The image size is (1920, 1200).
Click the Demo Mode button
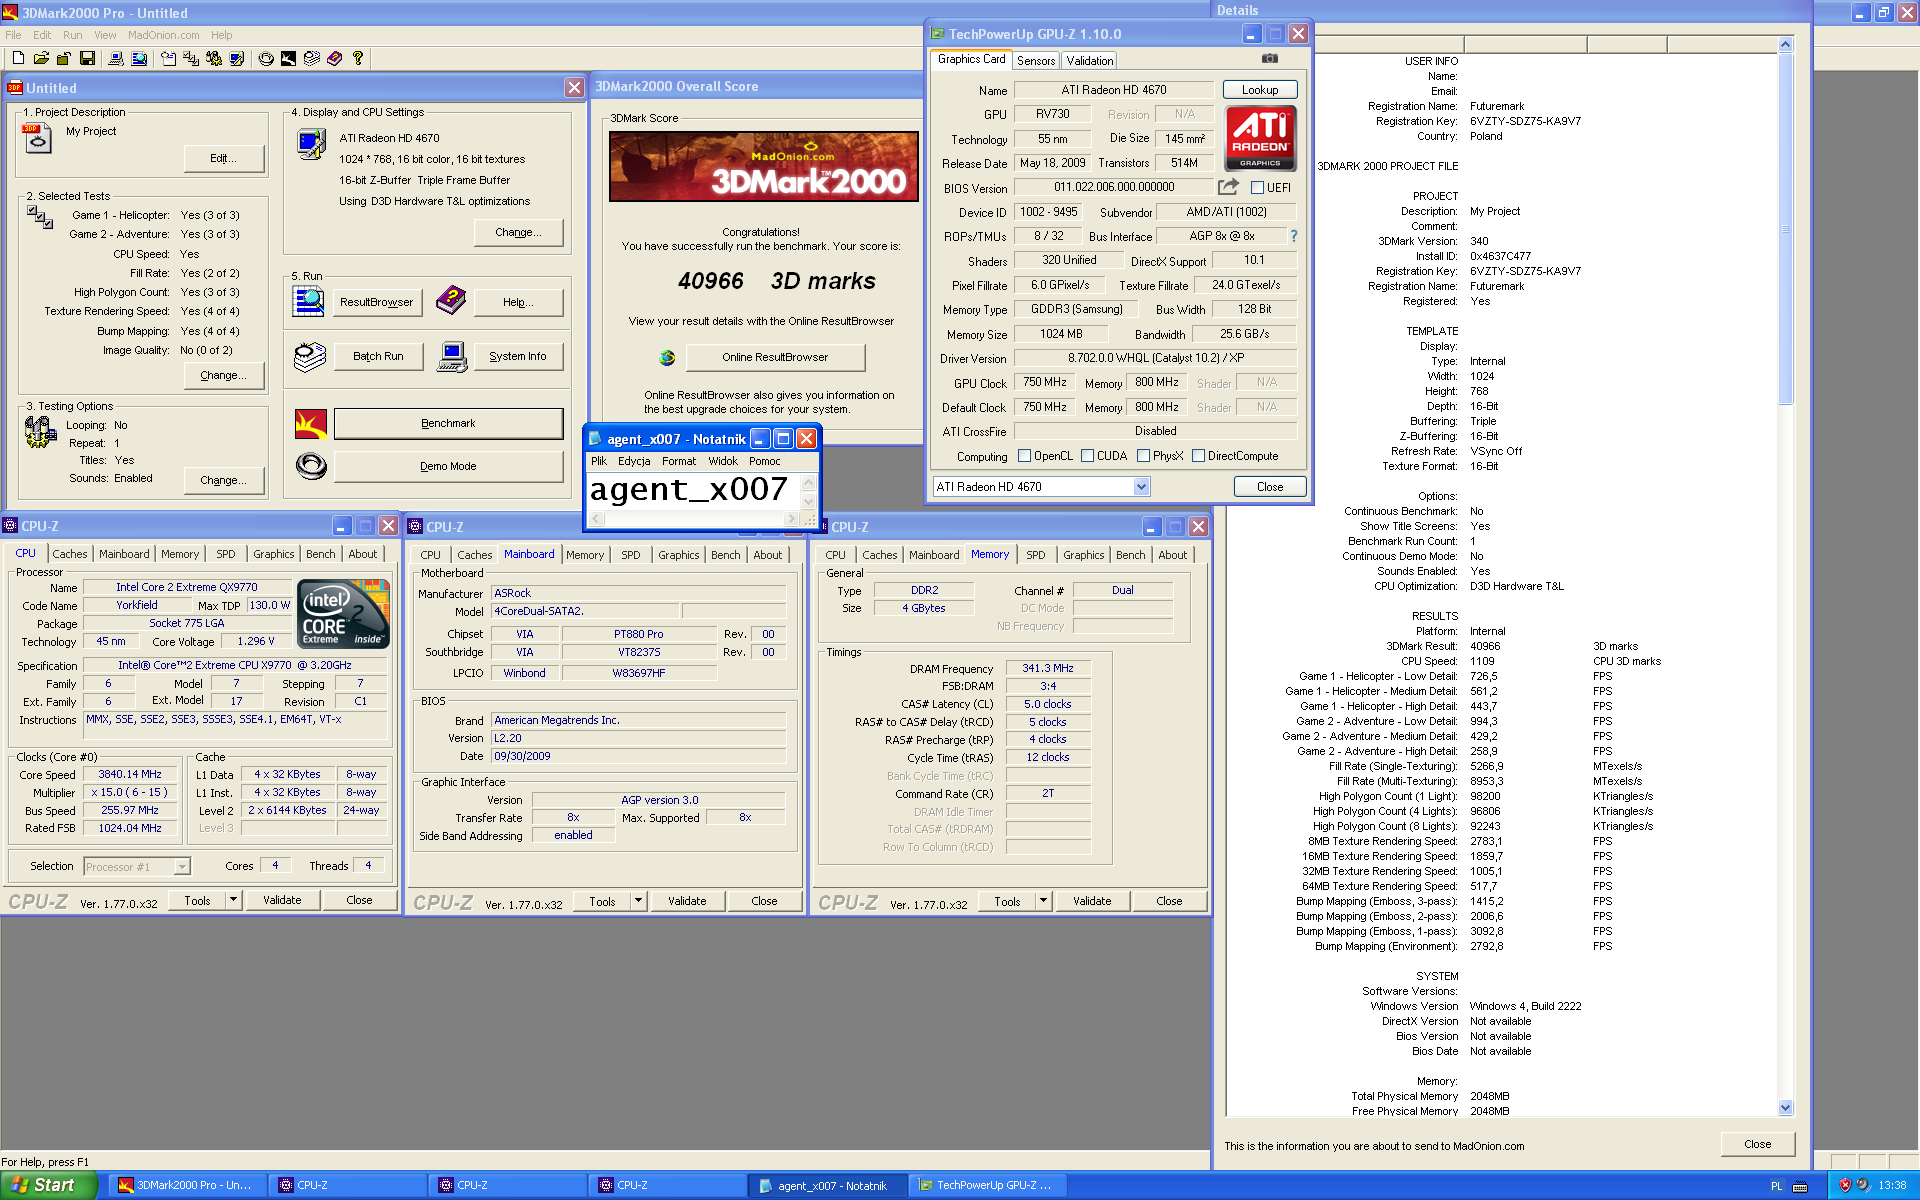click(448, 466)
